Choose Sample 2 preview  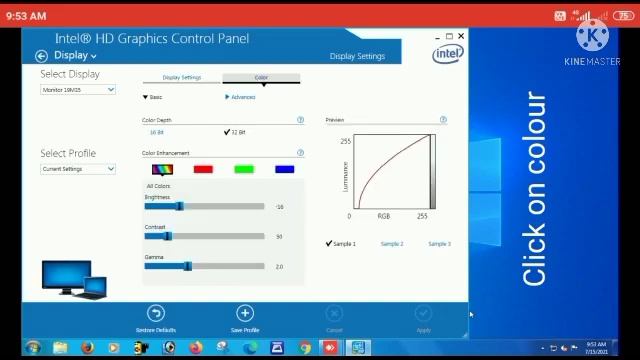[392, 244]
